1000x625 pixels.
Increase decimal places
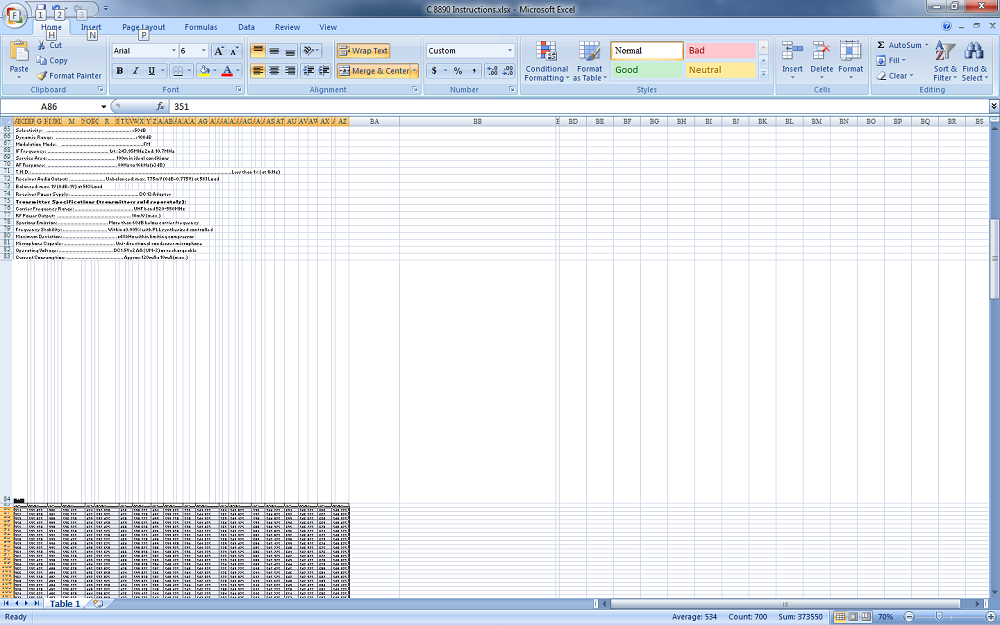(x=492, y=71)
